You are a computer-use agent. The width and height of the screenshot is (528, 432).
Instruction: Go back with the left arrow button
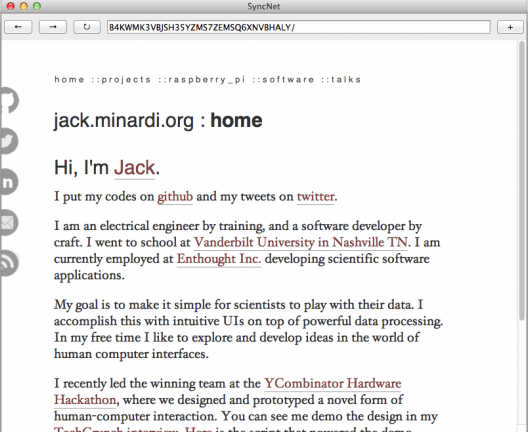pos(18,27)
